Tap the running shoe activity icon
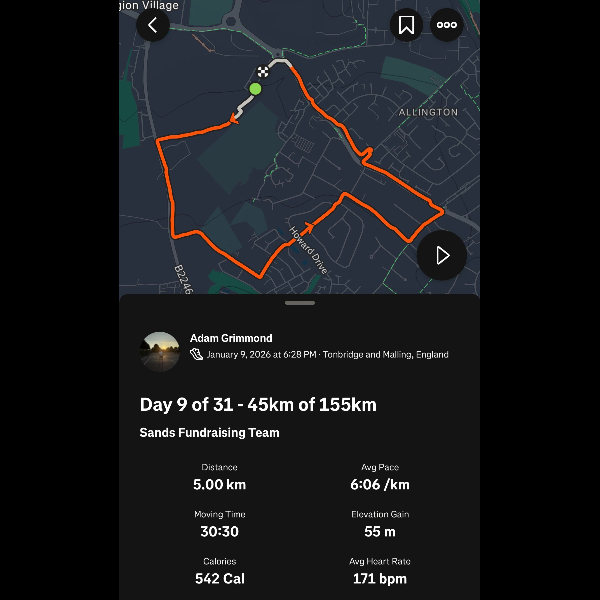The width and height of the screenshot is (600, 600). tap(197, 354)
